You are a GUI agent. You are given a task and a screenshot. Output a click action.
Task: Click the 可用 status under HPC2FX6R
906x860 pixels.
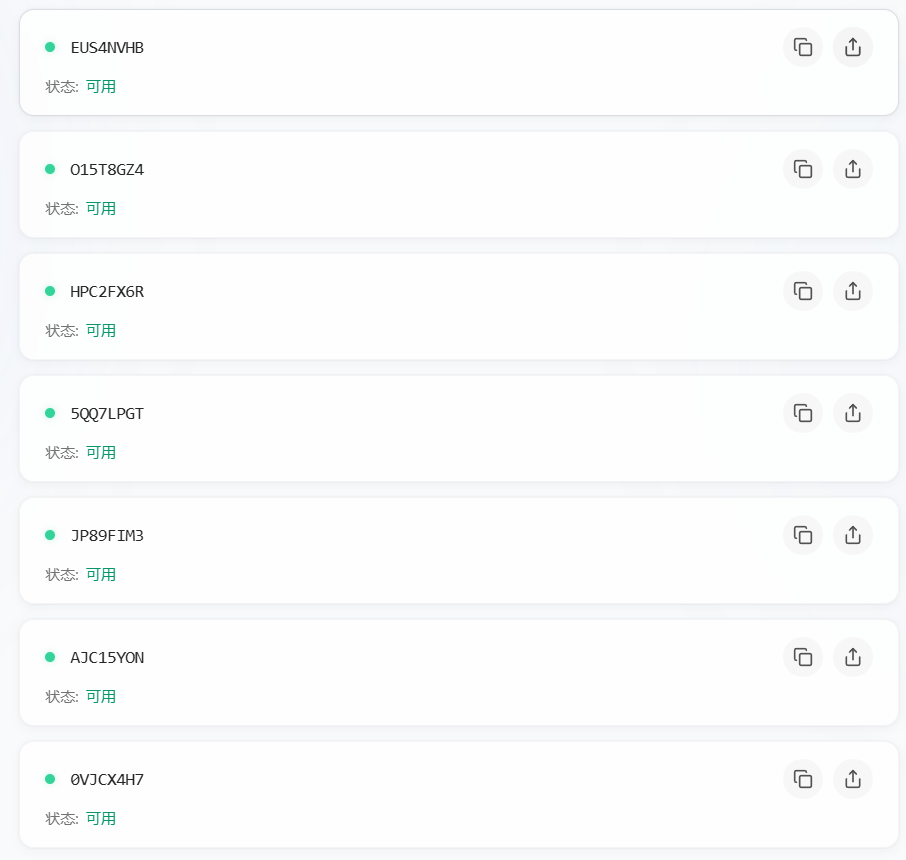pos(101,330)
